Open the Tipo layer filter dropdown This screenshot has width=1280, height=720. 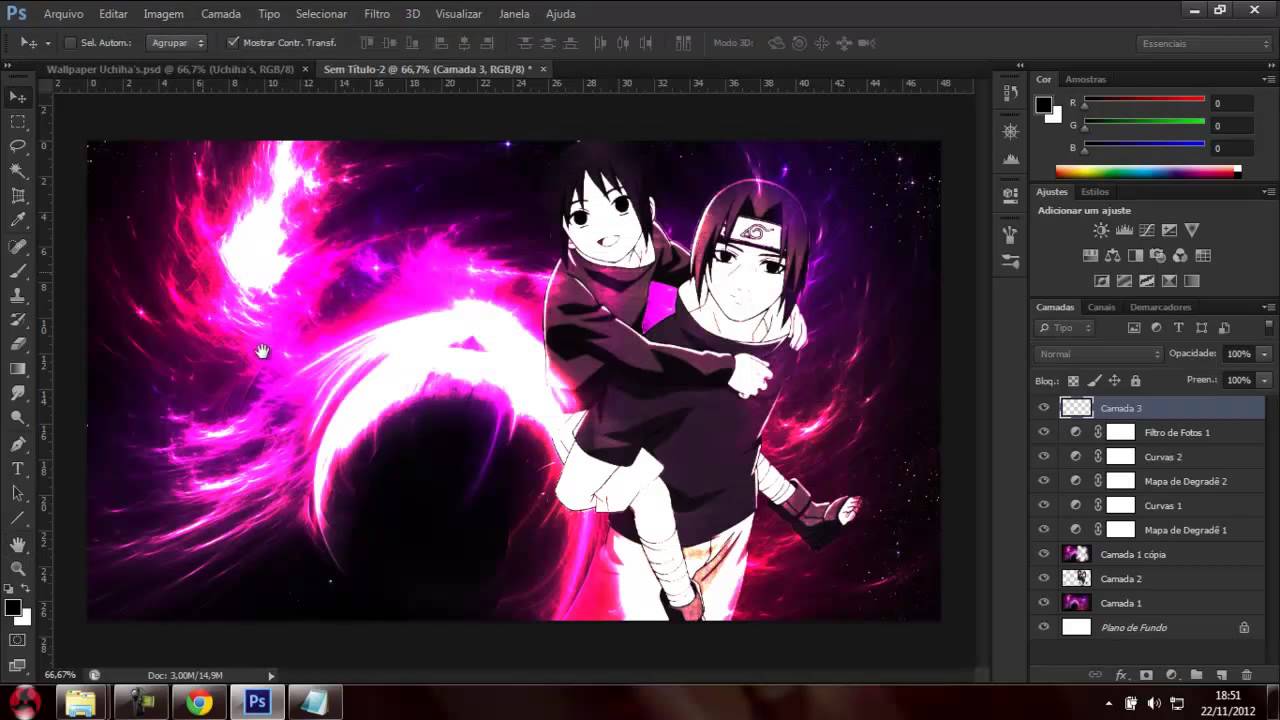tap(1066, 328)
